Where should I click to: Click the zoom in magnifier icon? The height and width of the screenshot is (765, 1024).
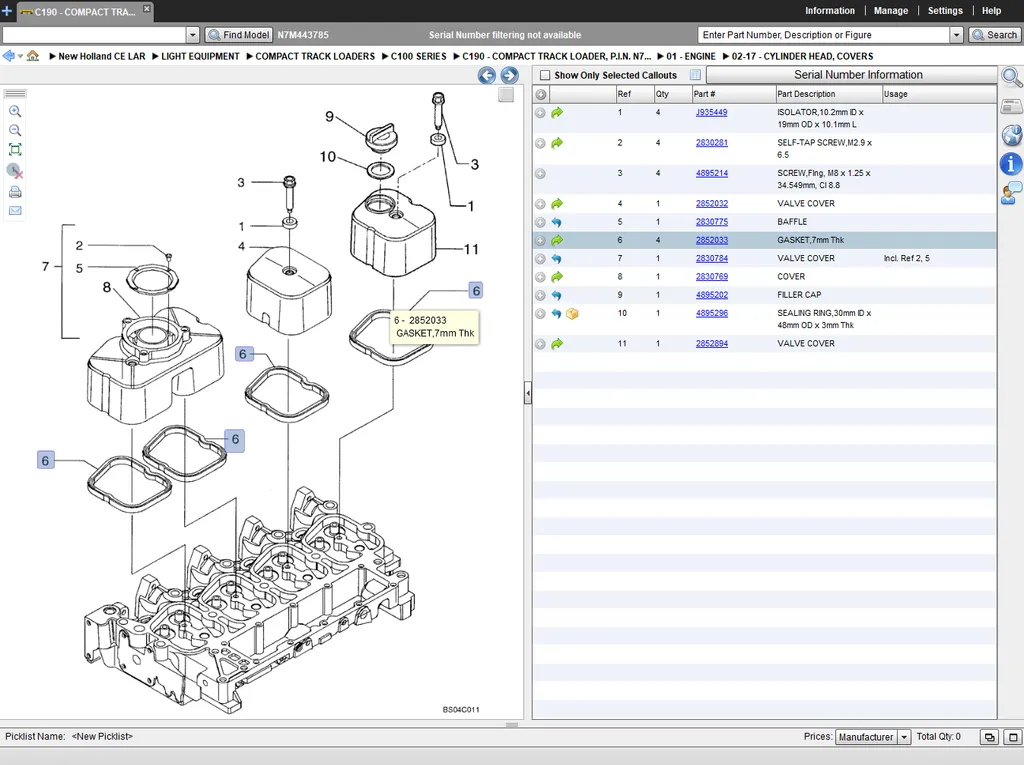(15, 111)
